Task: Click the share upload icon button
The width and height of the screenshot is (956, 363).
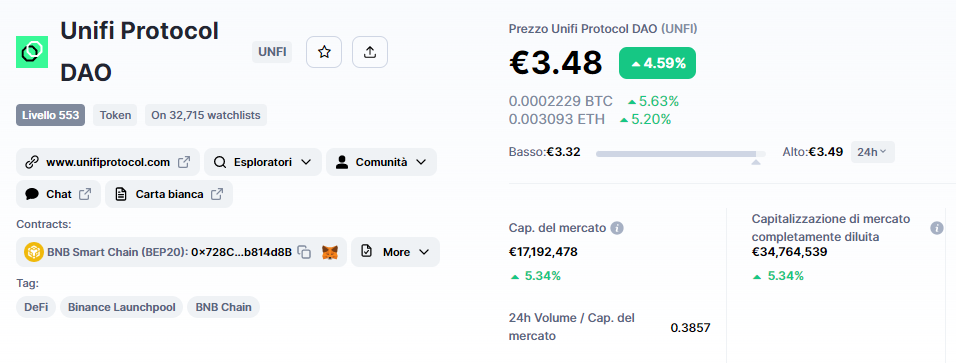Action: point(369,52)
